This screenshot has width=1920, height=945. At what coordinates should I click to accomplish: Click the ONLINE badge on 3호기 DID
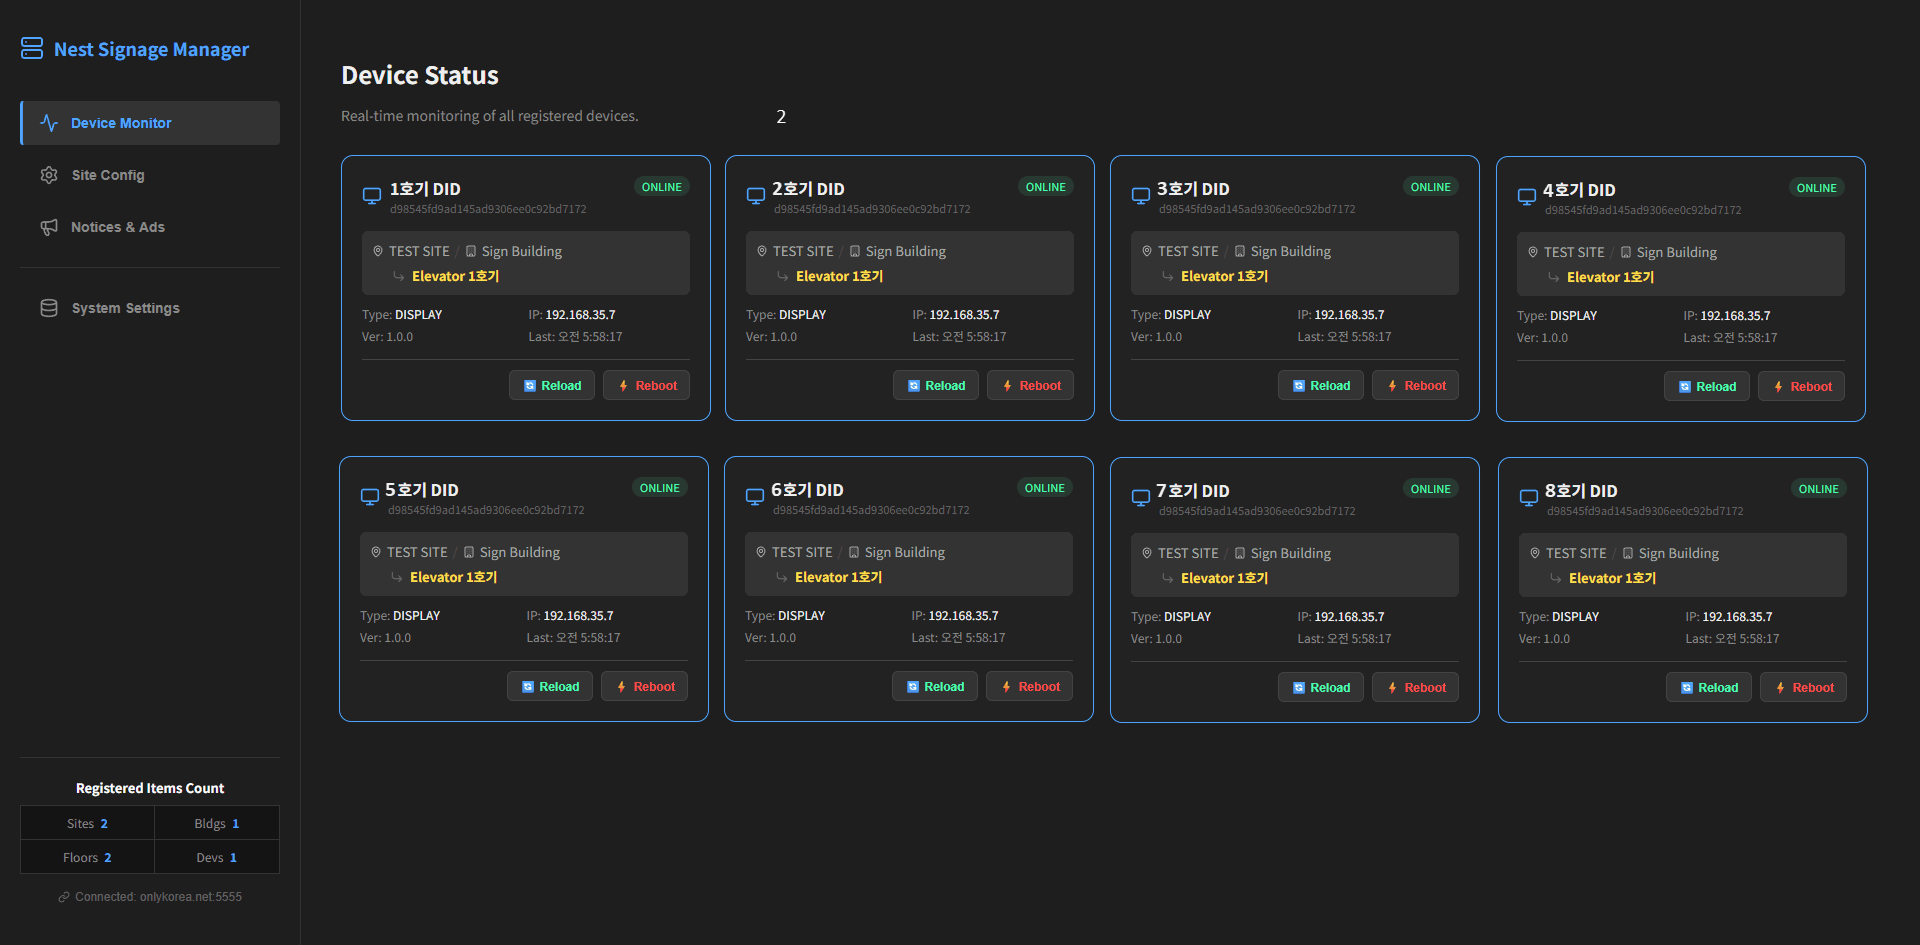1430,187
